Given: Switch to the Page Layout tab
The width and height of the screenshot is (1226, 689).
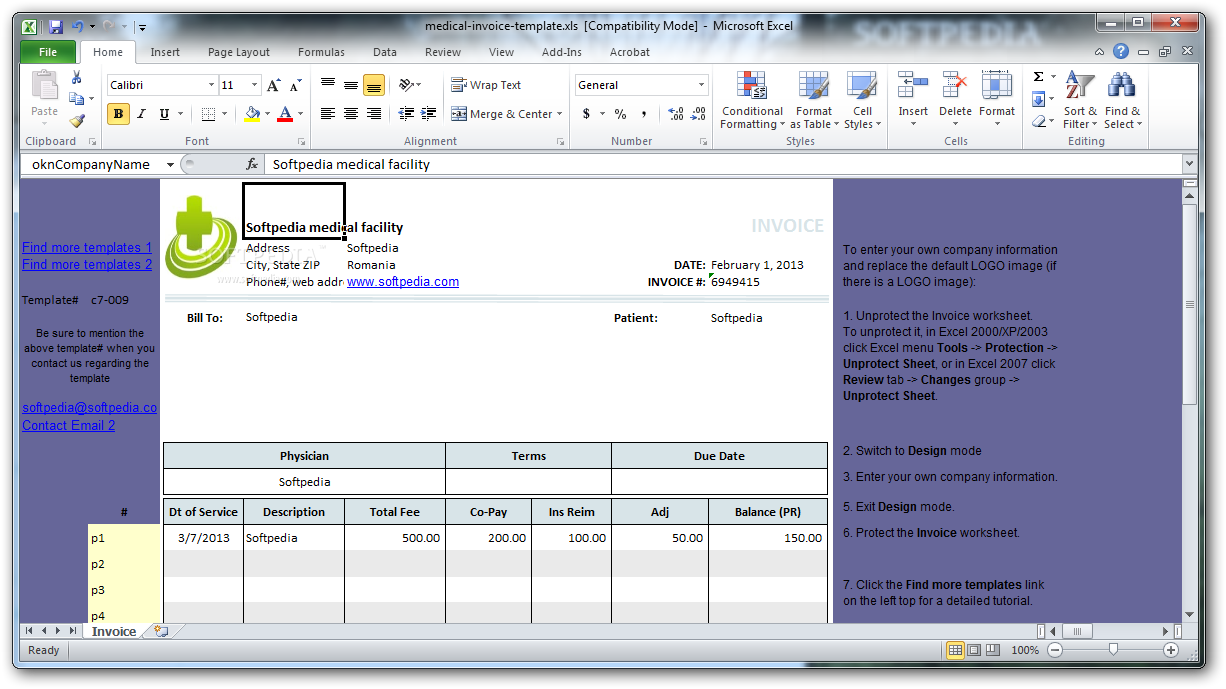Looking at the screenshot, I should click(239, 52).
